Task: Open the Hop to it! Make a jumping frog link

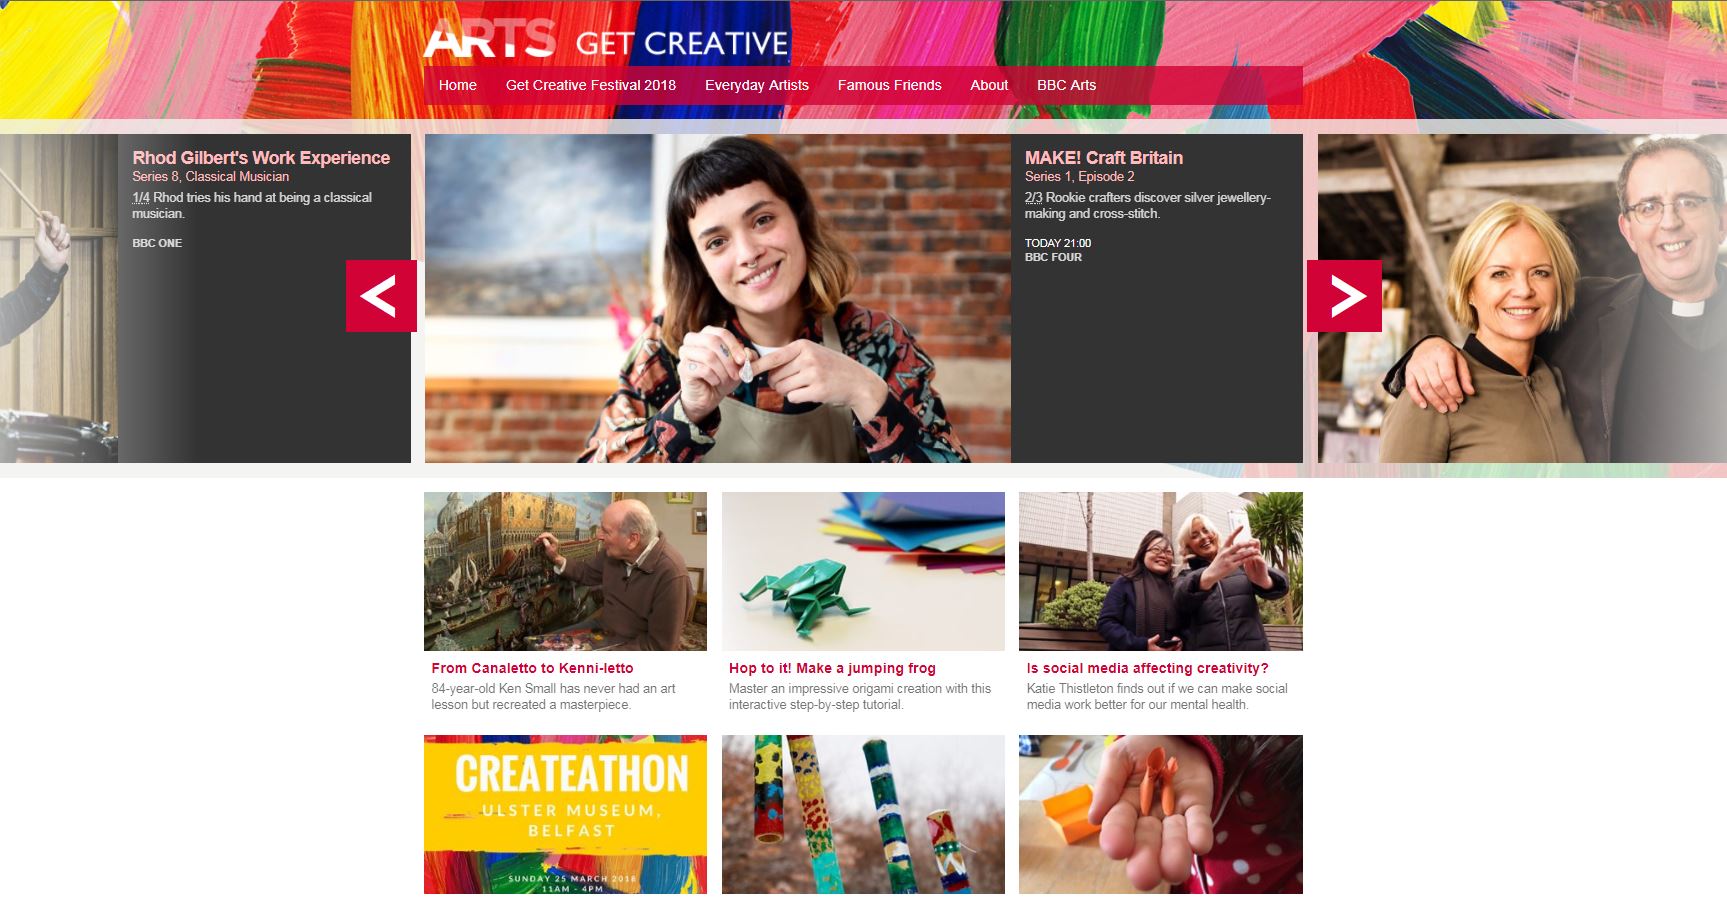Action: (x=832, y=668)
